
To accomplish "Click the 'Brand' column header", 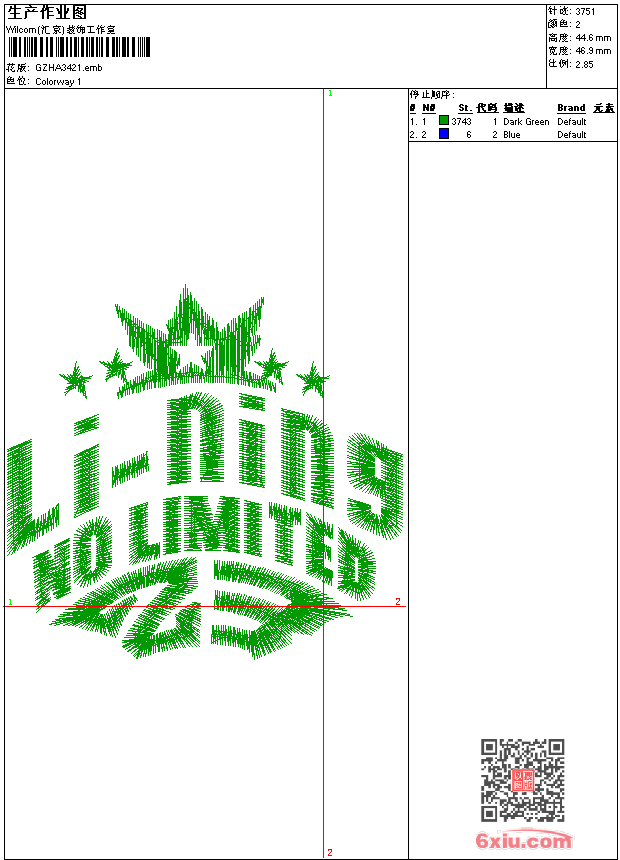I will (x=571, y=108).
